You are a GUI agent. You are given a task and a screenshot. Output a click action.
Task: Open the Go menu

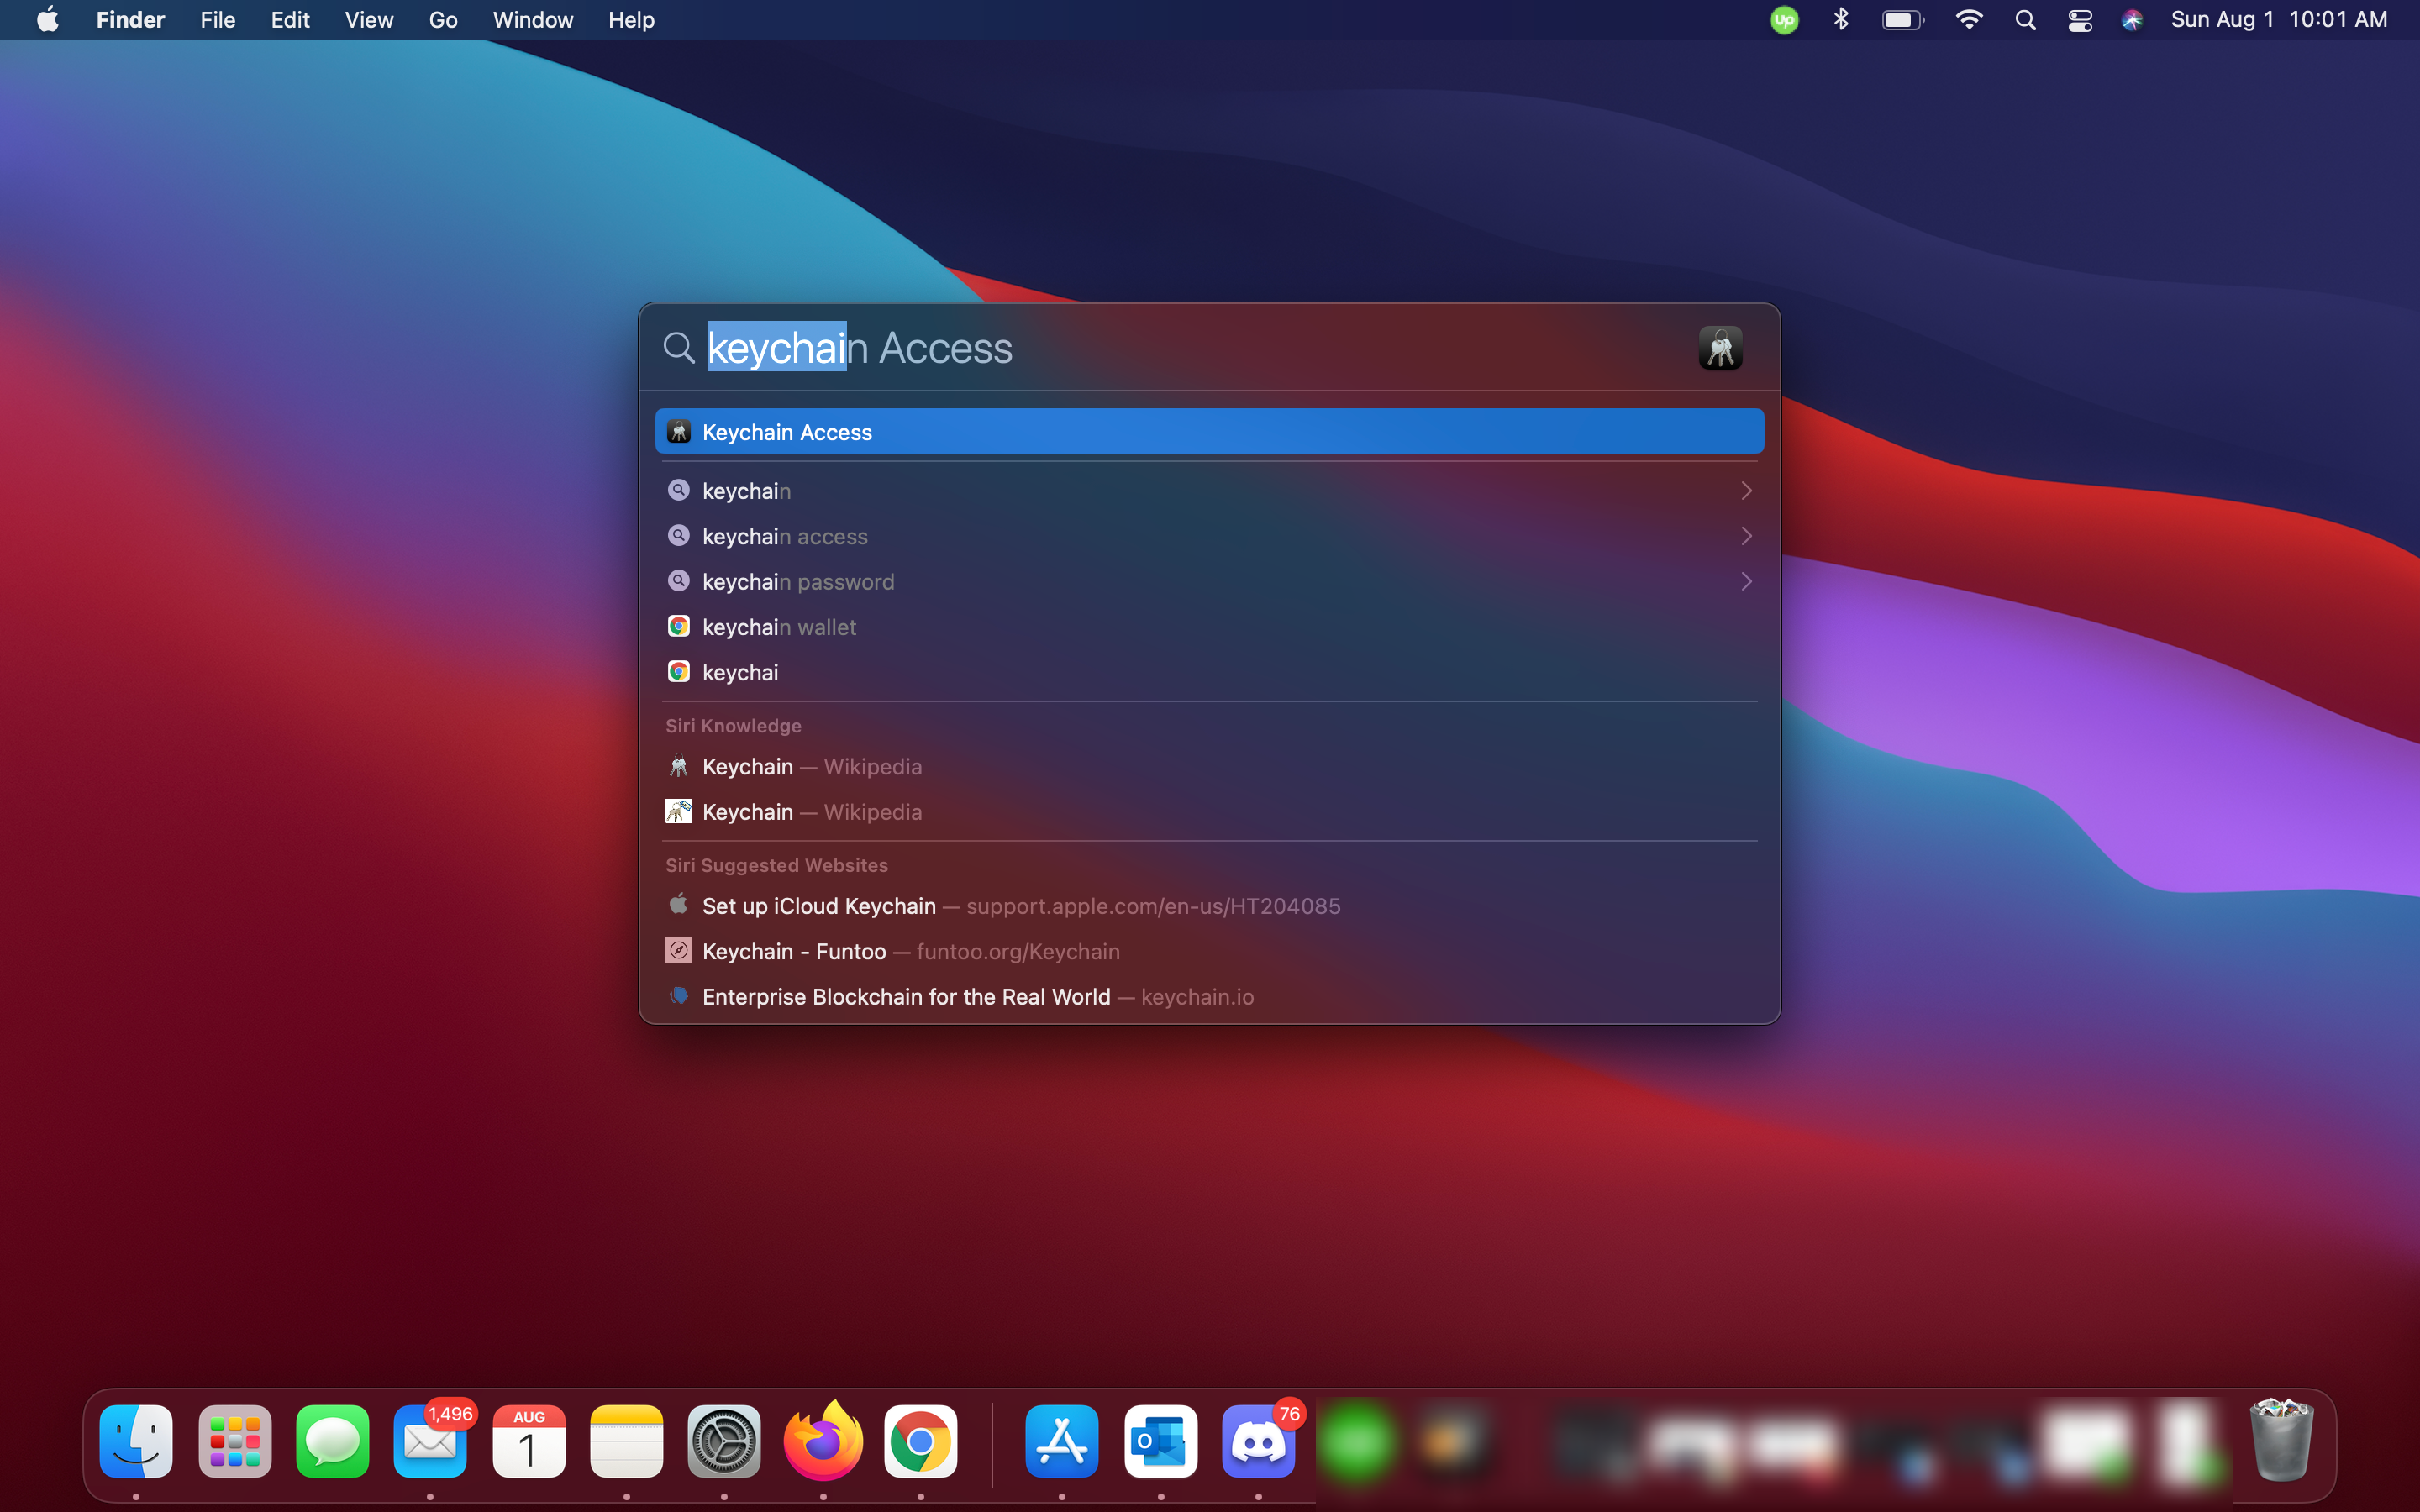(442, 20)
